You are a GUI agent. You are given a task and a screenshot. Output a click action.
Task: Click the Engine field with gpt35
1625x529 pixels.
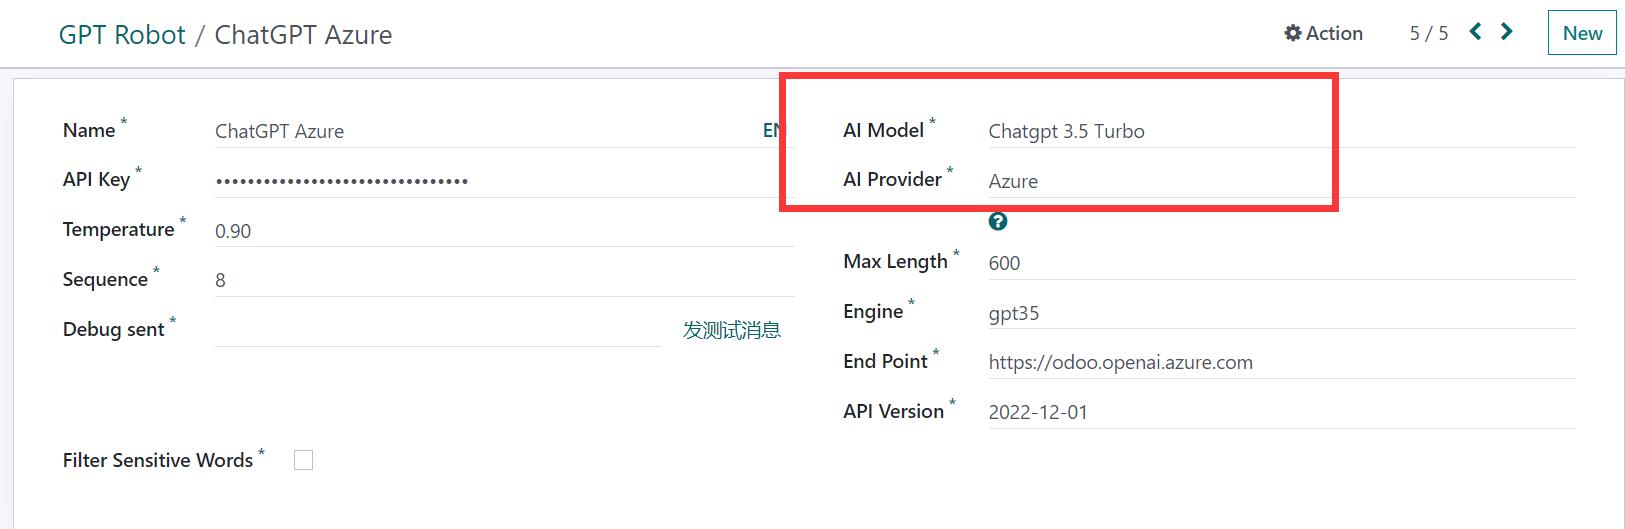coord(1280,313)
